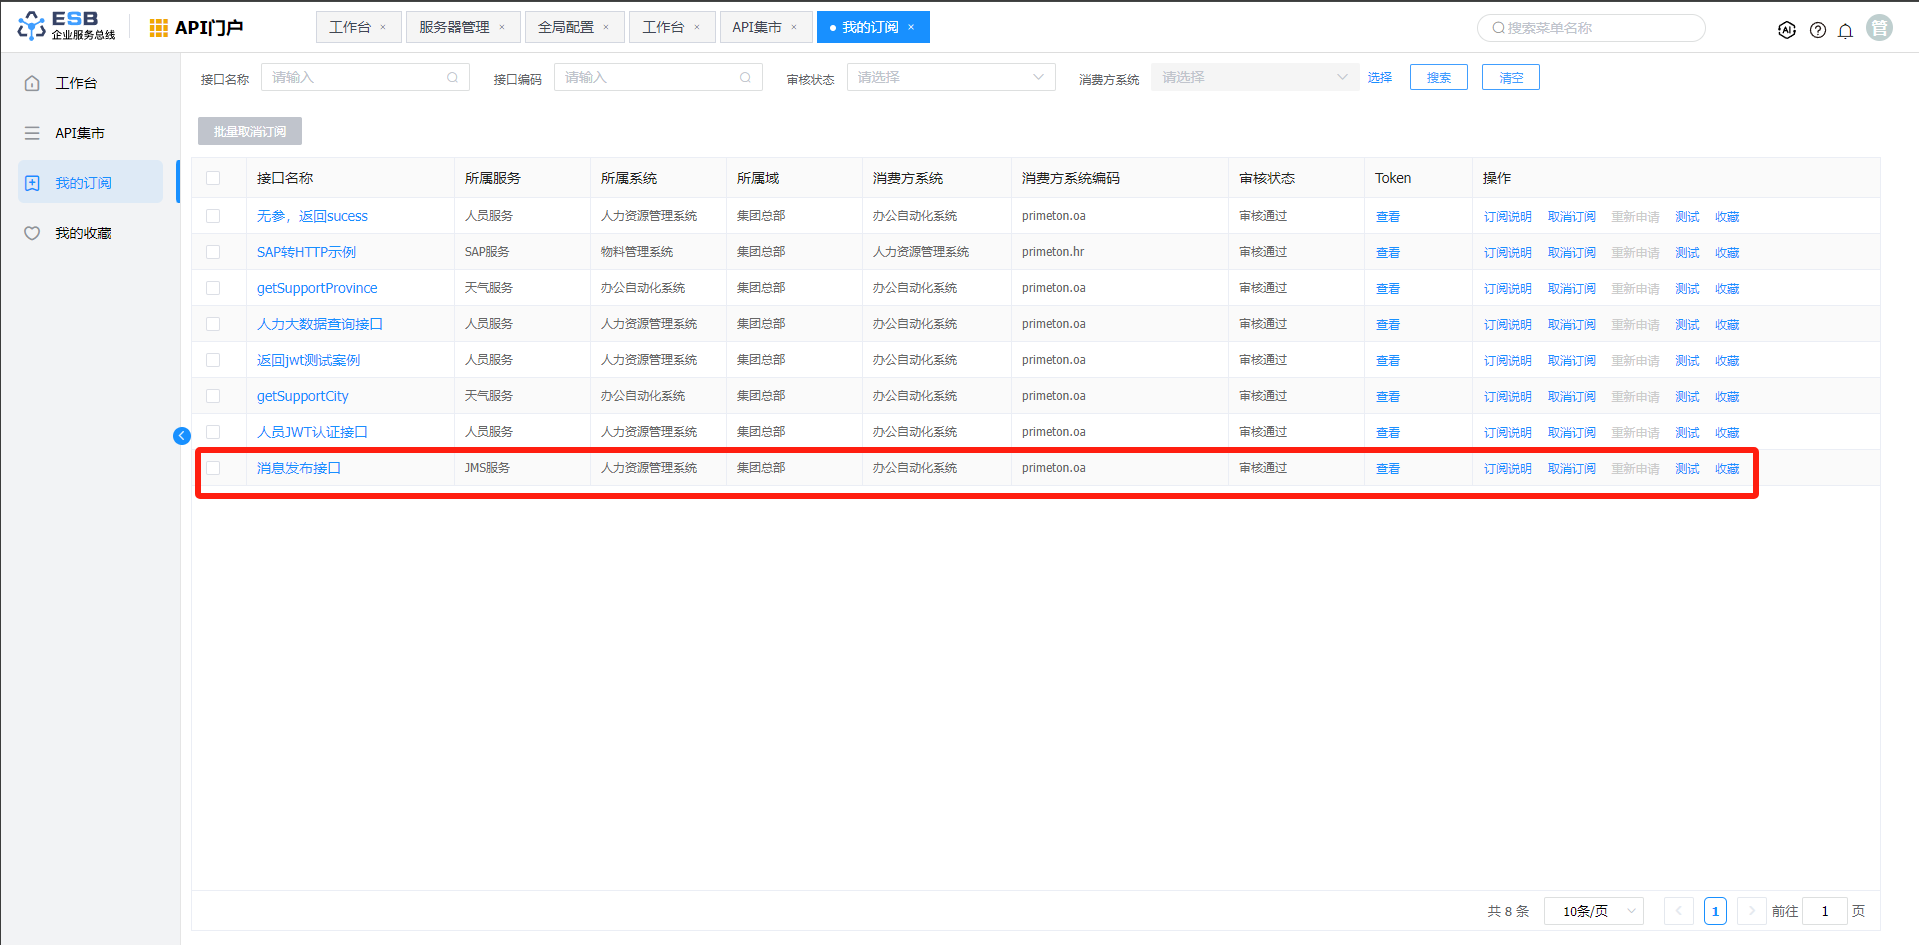Check the box for getSupportProvince row
The width and height of the screenshot is (1919, 945).
213,288
